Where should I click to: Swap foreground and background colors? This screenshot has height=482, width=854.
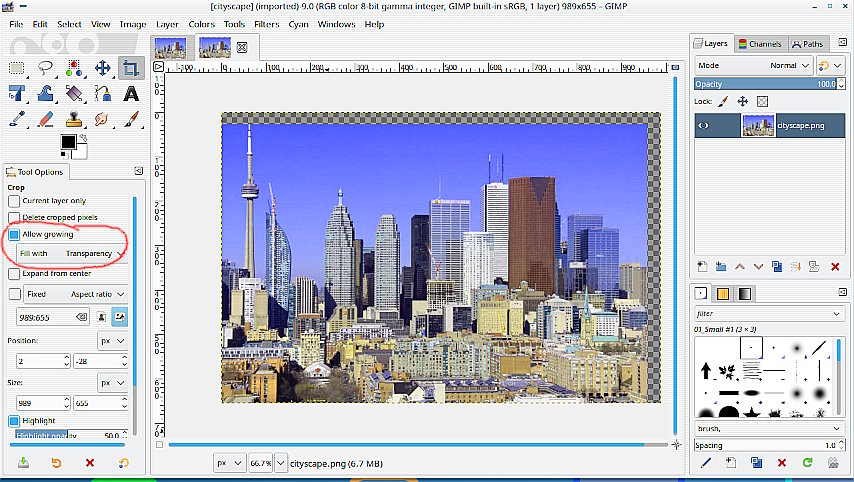[x=83, y=138]
